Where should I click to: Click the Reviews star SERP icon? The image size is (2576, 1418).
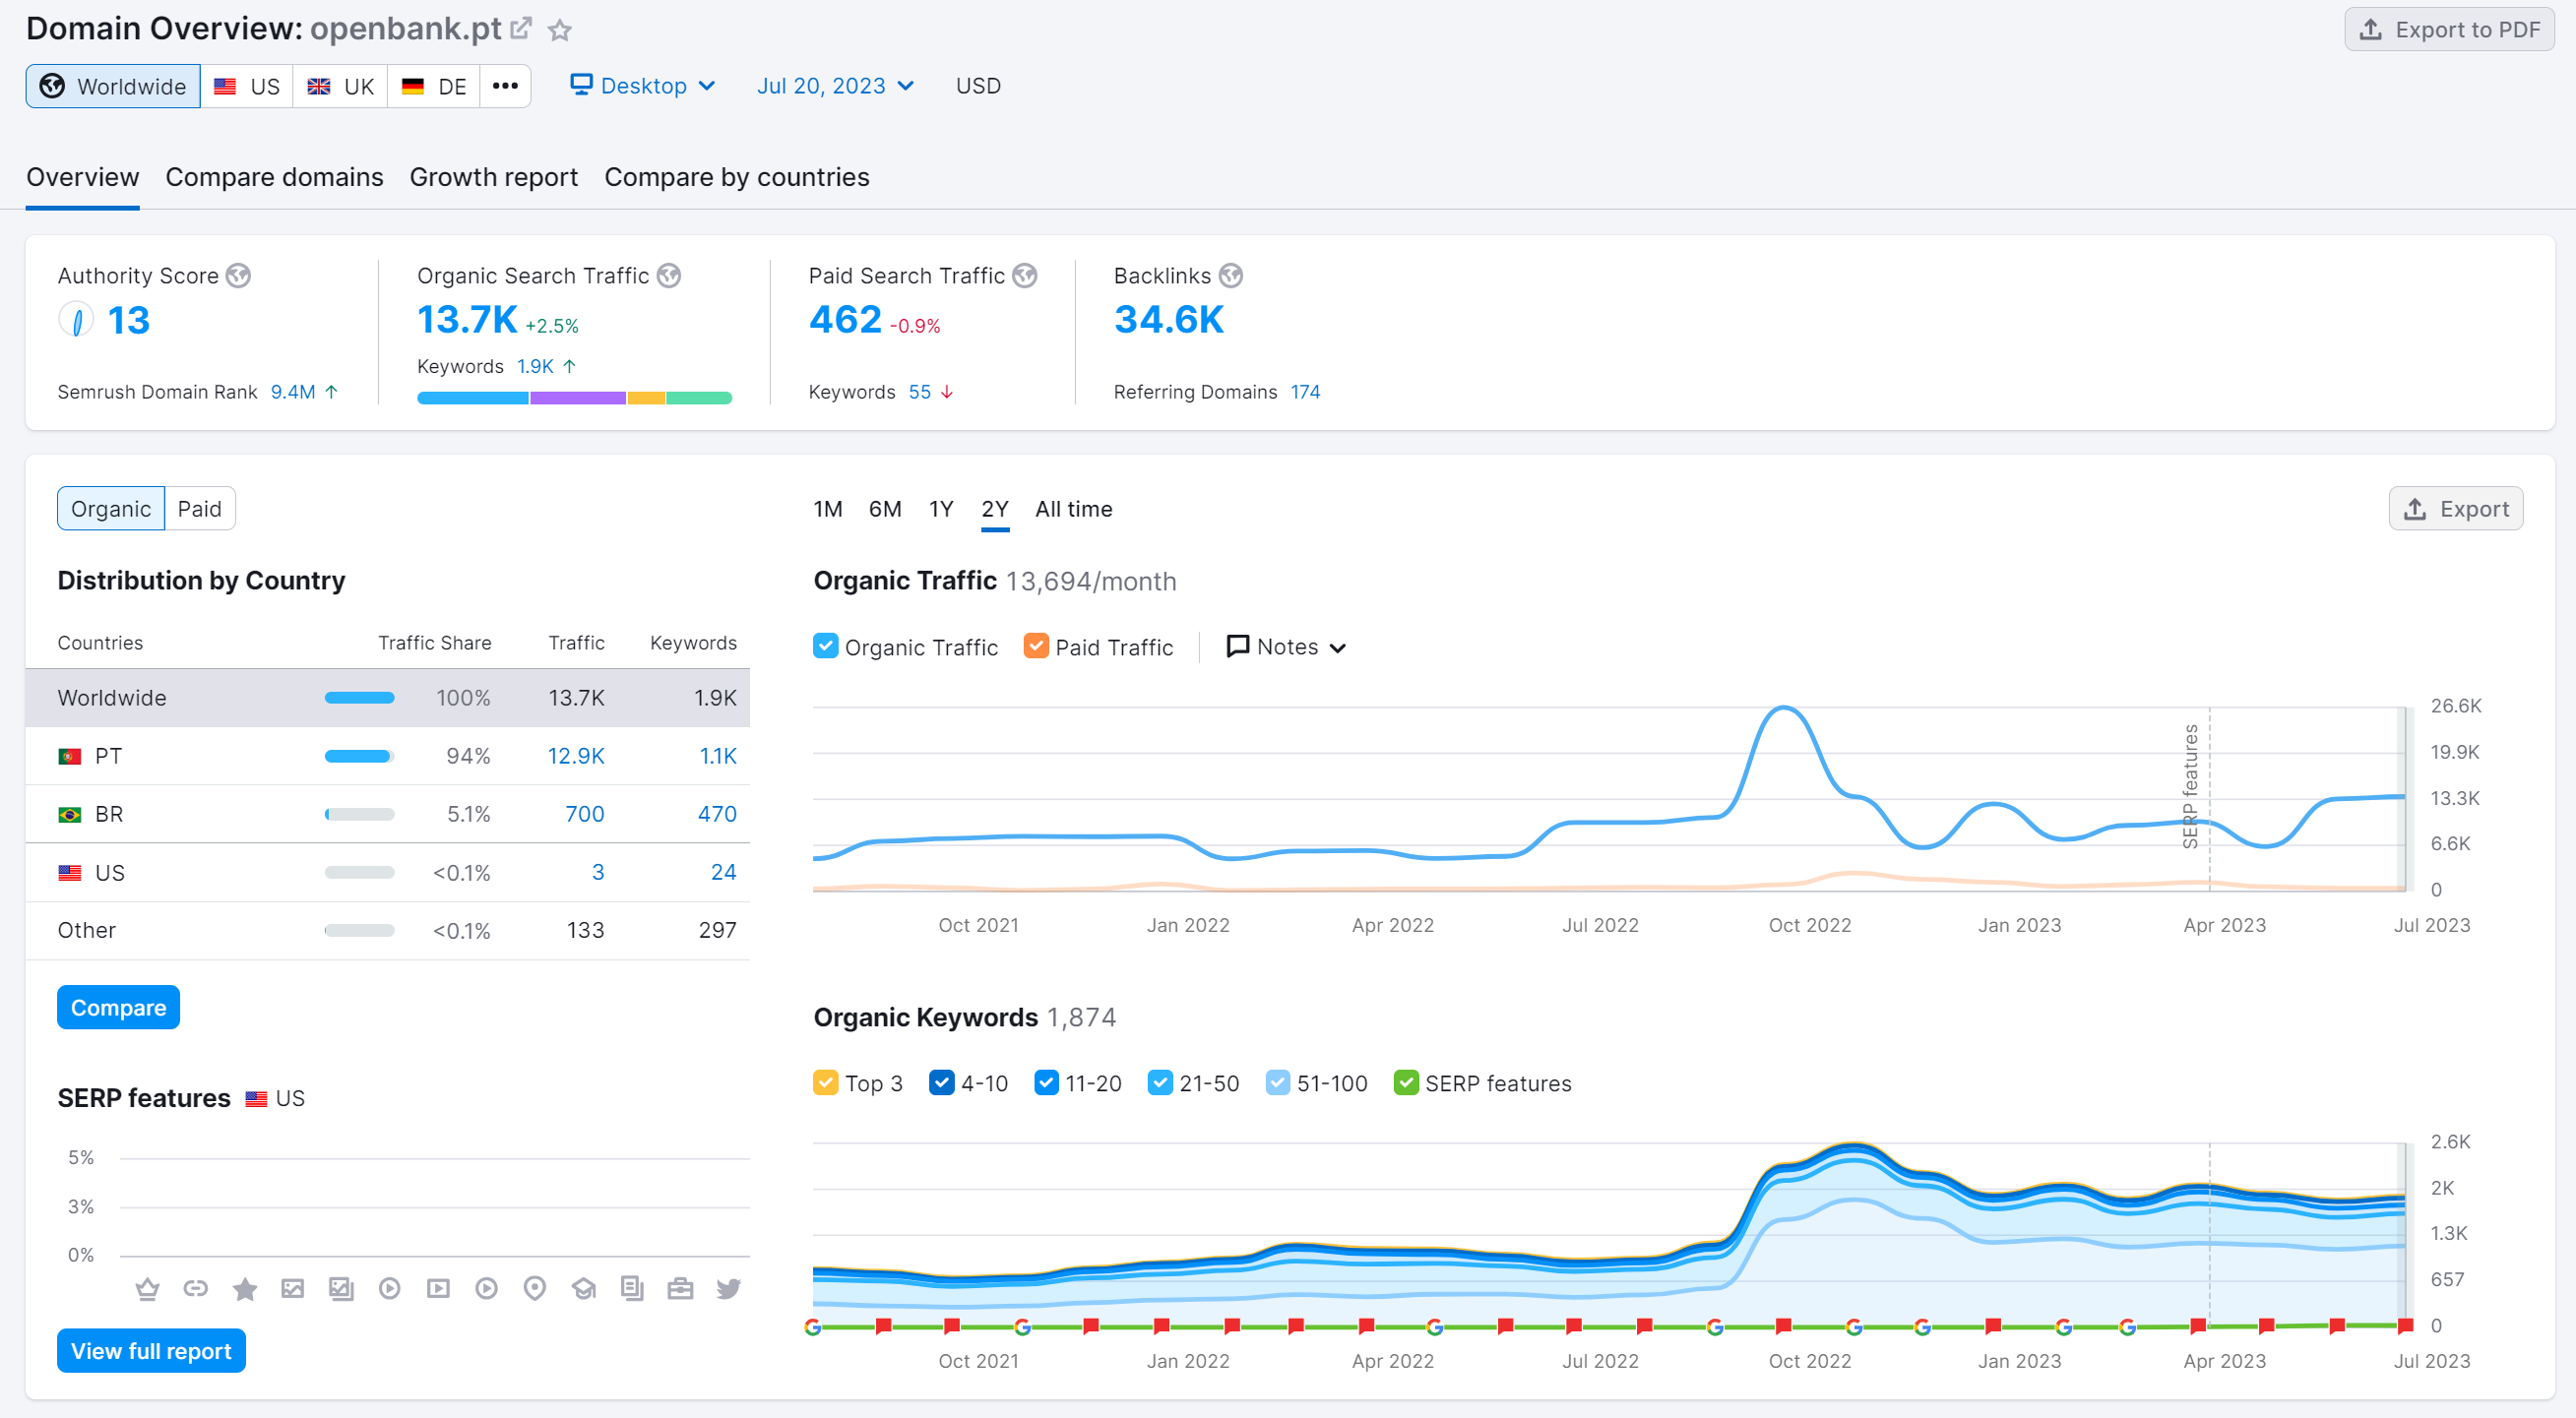coord(245,1289)
